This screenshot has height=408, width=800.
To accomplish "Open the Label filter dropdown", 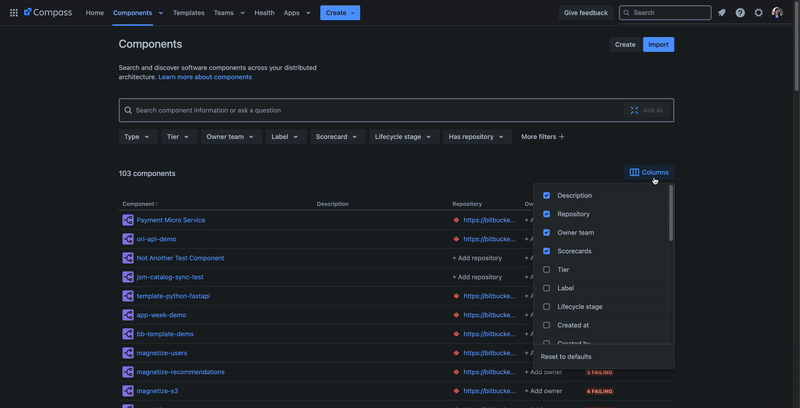I will coord(286,137).
